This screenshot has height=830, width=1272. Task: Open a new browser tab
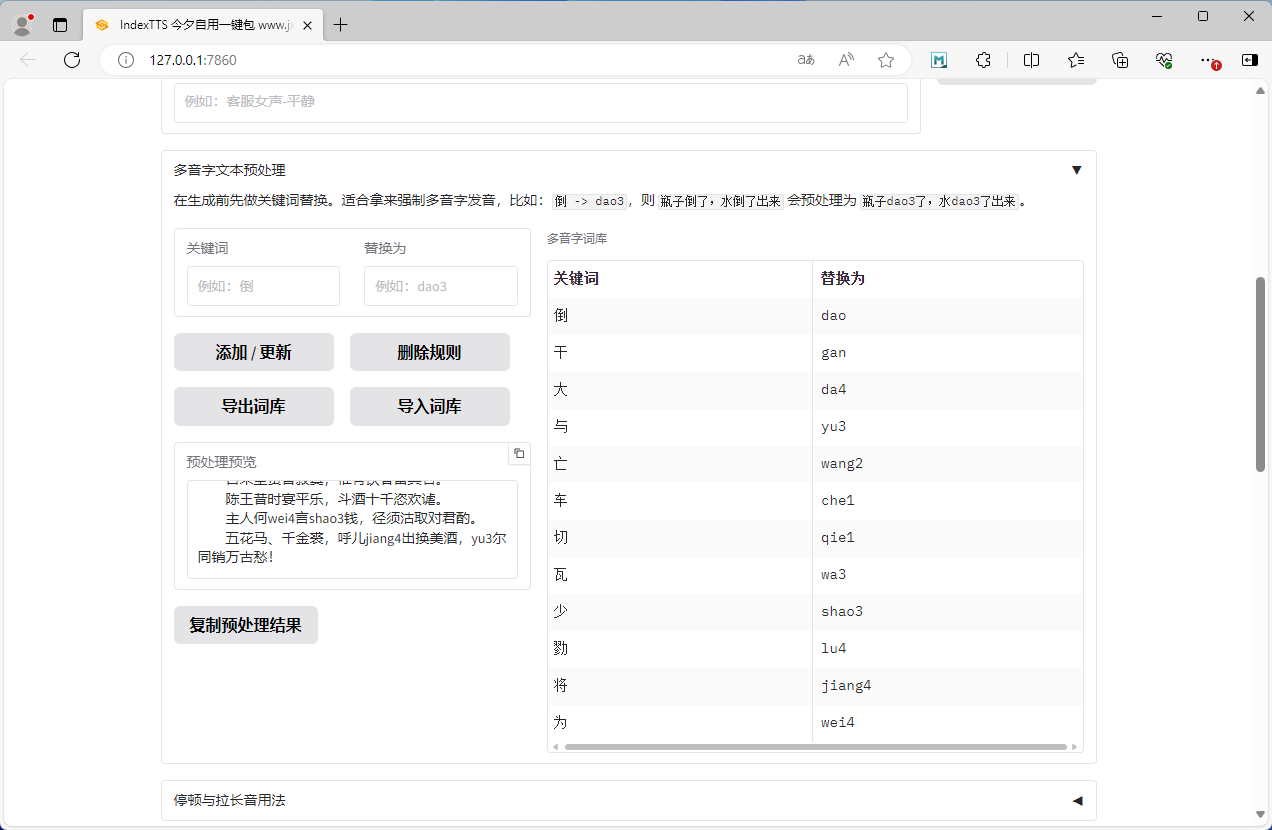(x=341, y=25)
